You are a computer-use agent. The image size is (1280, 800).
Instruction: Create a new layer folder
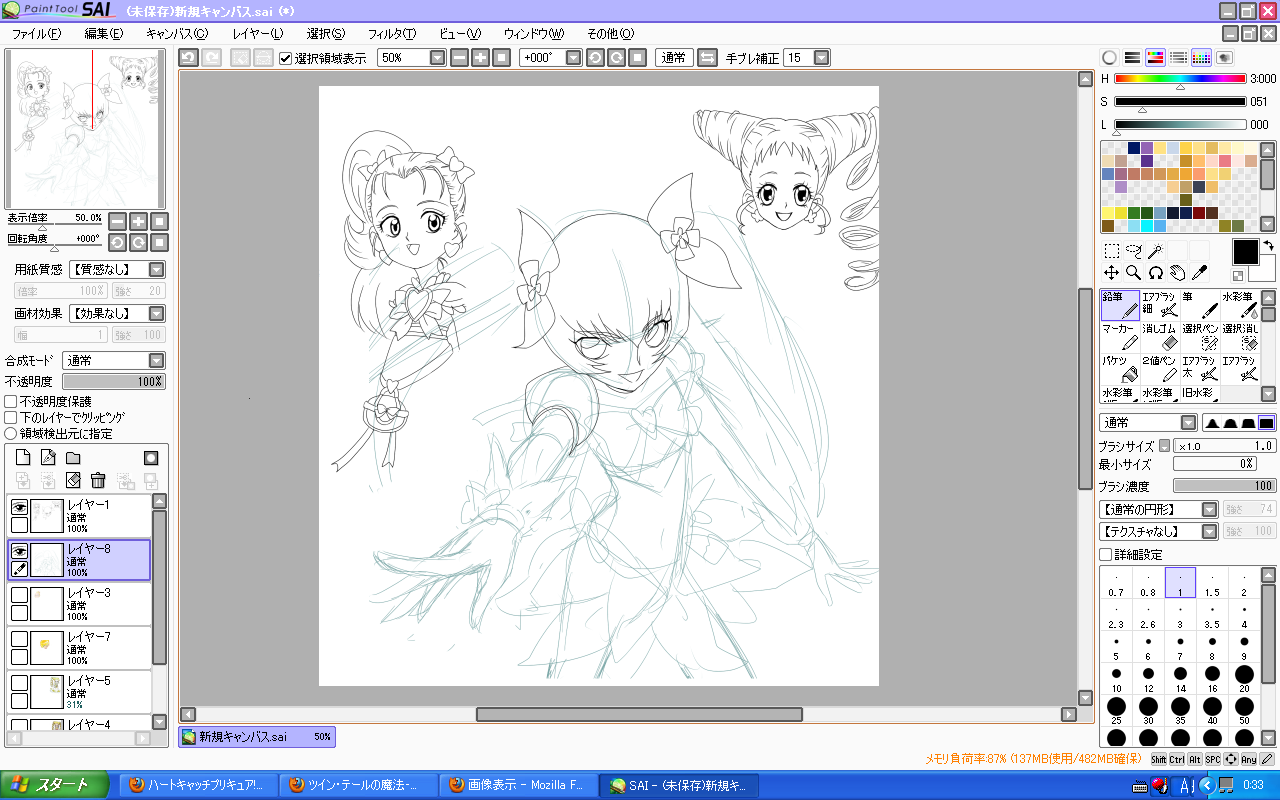73,458
